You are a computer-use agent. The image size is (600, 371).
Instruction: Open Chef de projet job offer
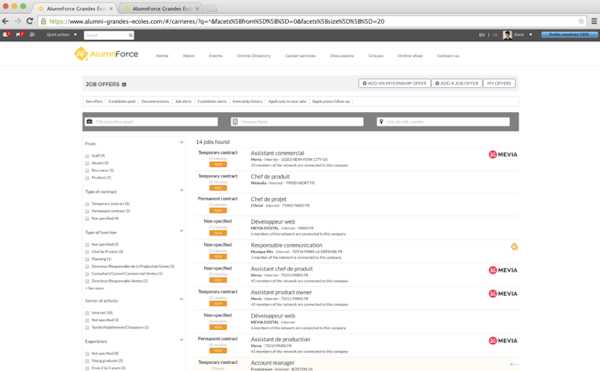(269, 199)
